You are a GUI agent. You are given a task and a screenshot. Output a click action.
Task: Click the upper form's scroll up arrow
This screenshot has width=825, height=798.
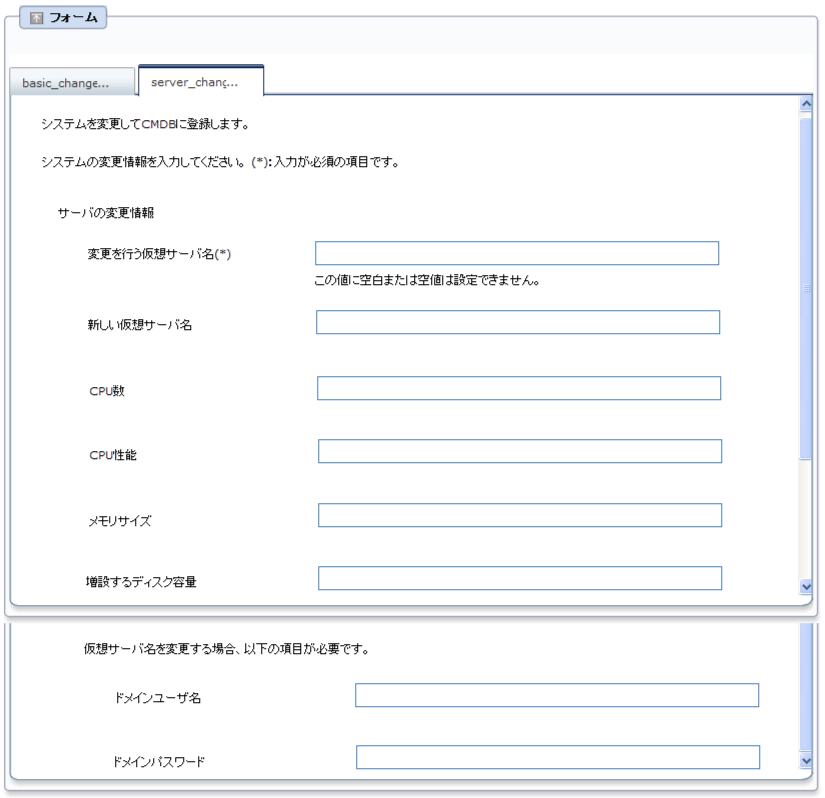pos(806,104)
